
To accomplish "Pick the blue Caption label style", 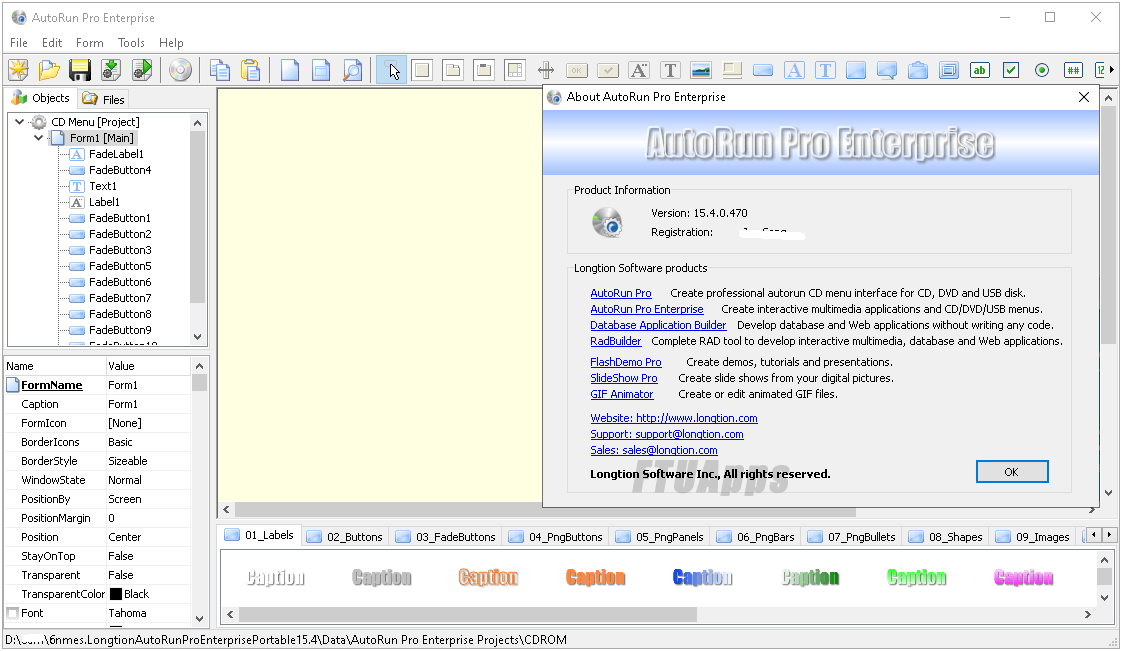I will click(702, 577).
